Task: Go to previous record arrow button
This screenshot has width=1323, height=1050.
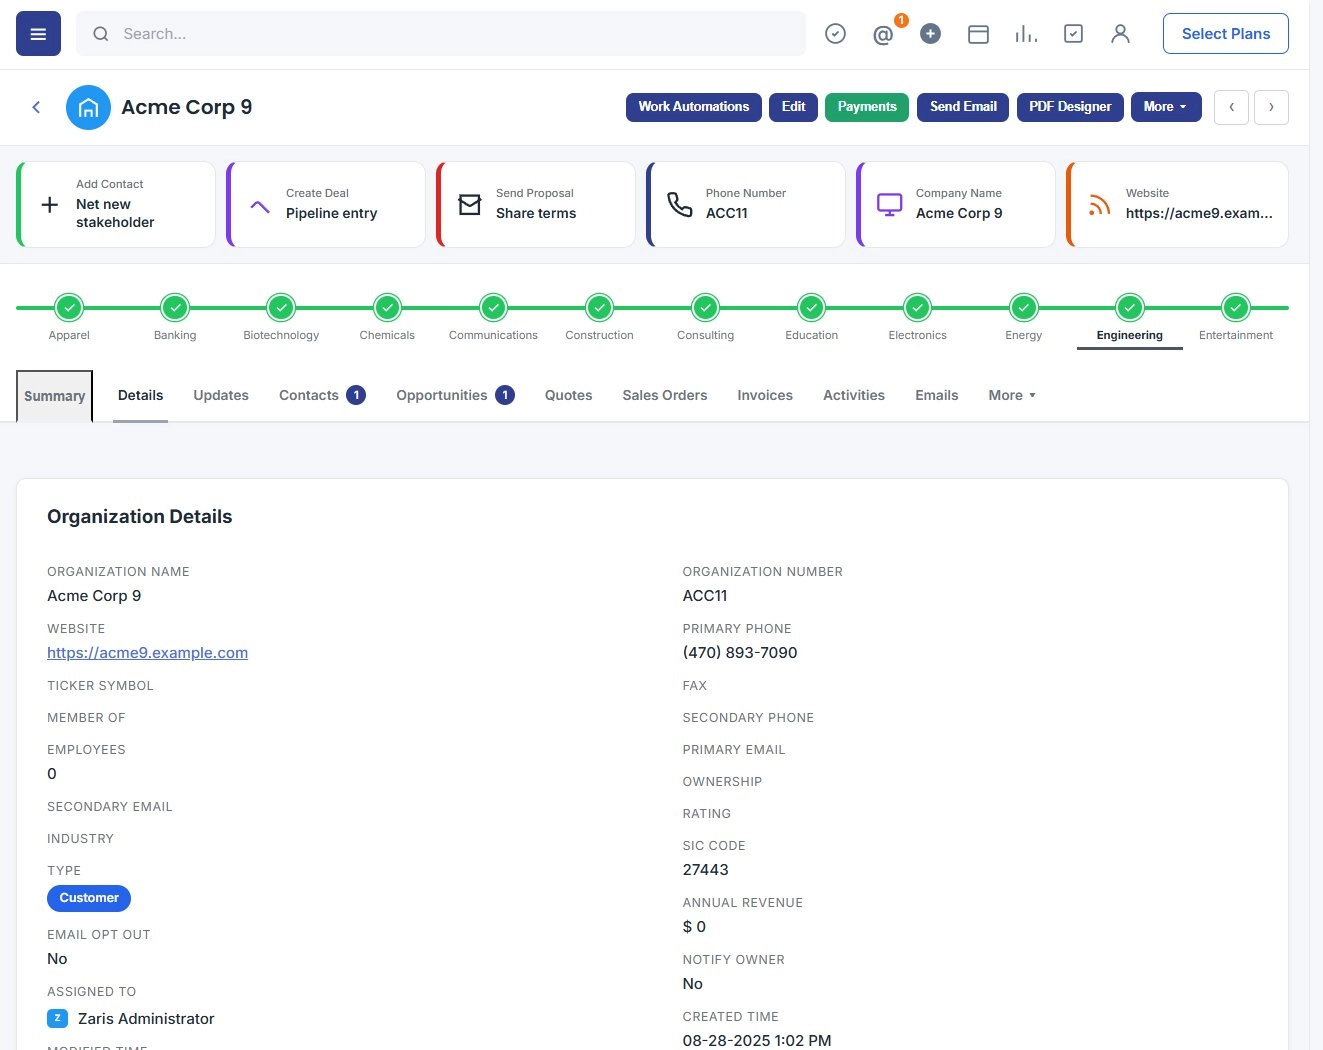Action: coord(1231,107)
